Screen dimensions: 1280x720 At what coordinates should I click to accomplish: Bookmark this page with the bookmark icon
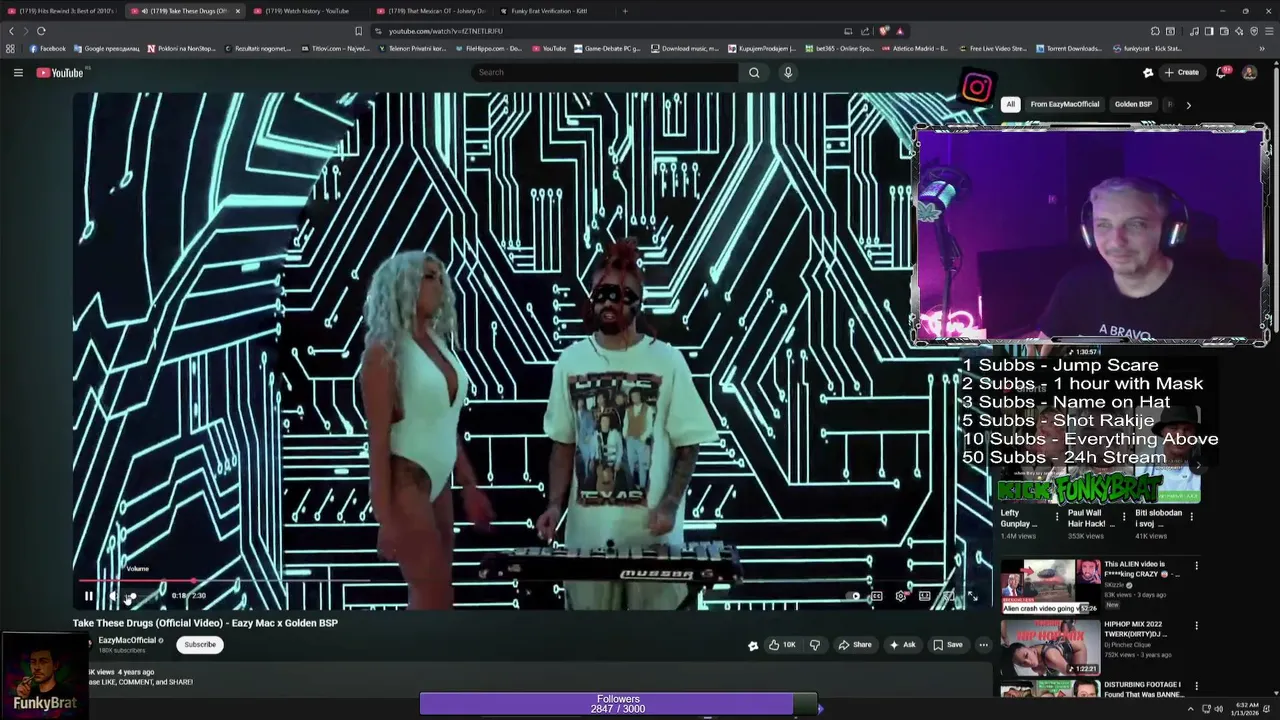coord(359,31)
